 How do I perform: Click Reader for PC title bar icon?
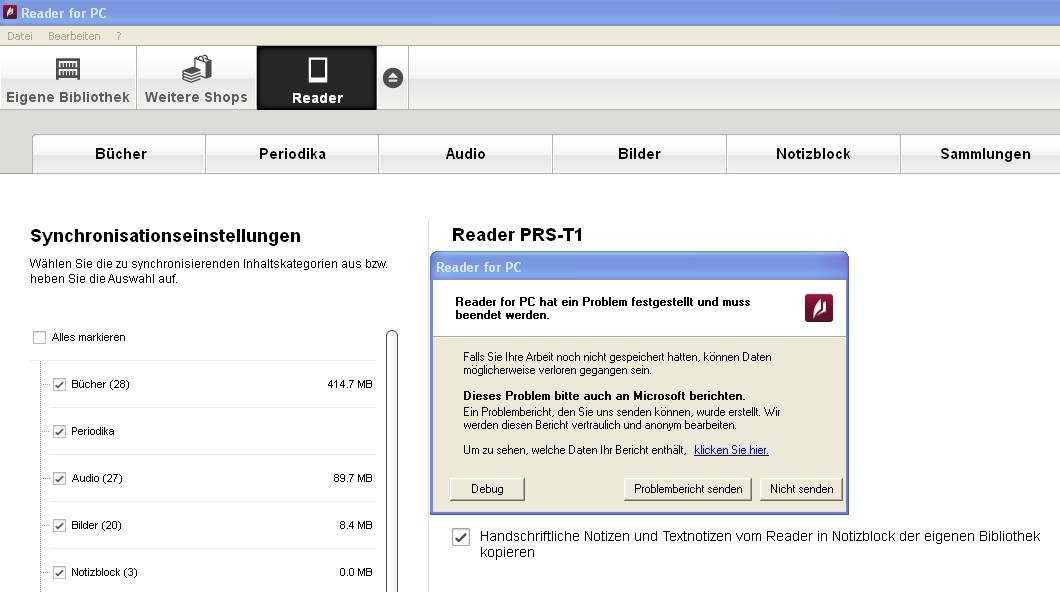[x=10, y=13]
